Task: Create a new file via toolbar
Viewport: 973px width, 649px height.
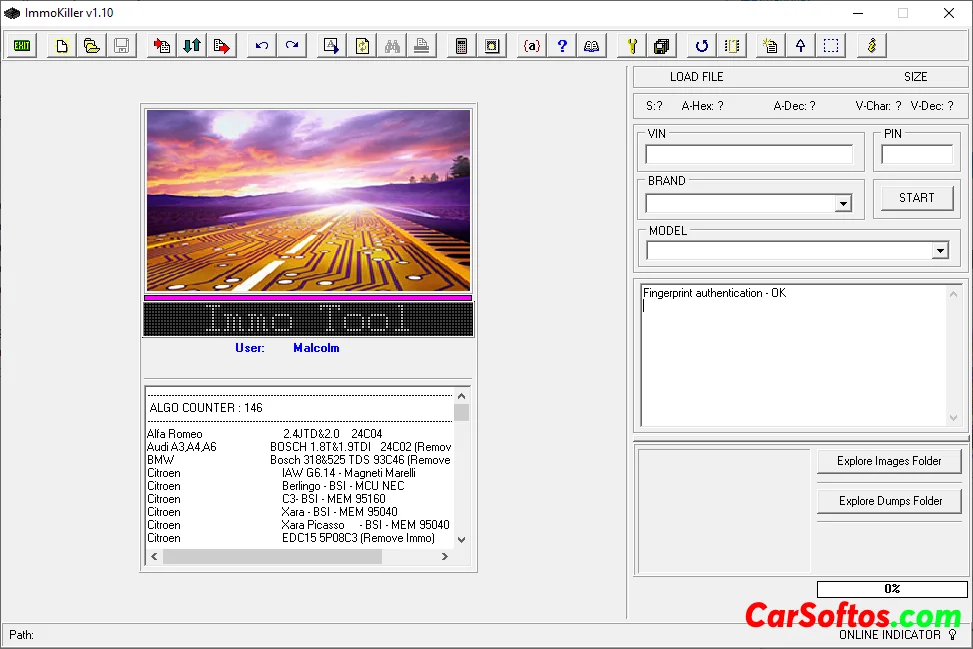Action: 62,46
